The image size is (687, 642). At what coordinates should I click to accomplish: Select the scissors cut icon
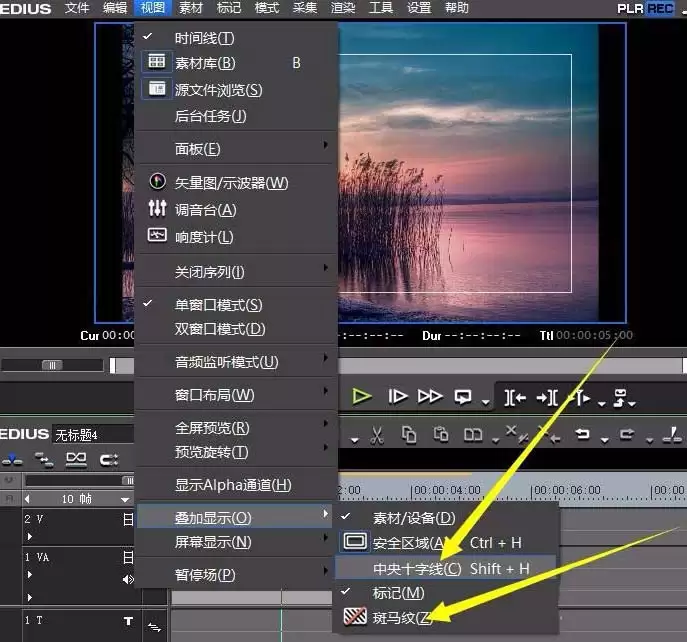(376, 435)
